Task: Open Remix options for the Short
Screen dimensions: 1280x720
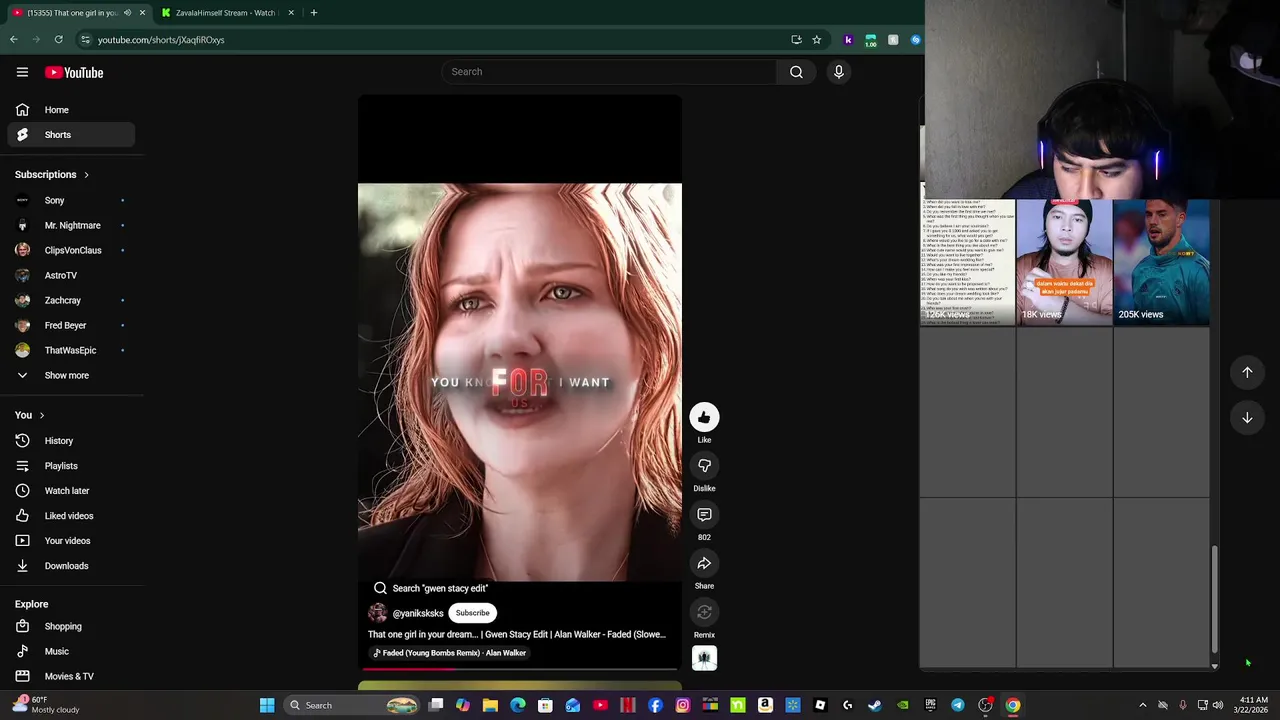Action: (704, 612)
